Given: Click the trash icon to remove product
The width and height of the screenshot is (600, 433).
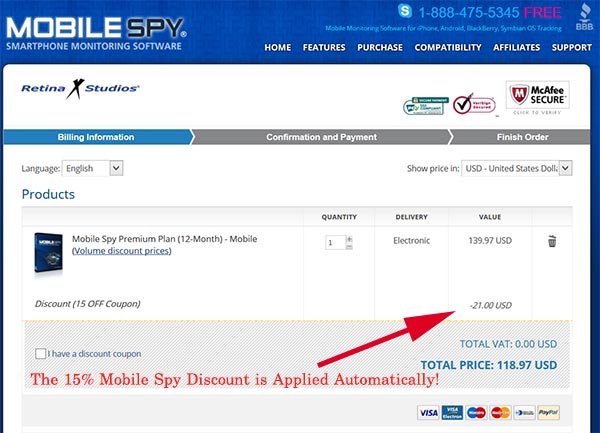Looking at the screenshot, I should [552, 241].
